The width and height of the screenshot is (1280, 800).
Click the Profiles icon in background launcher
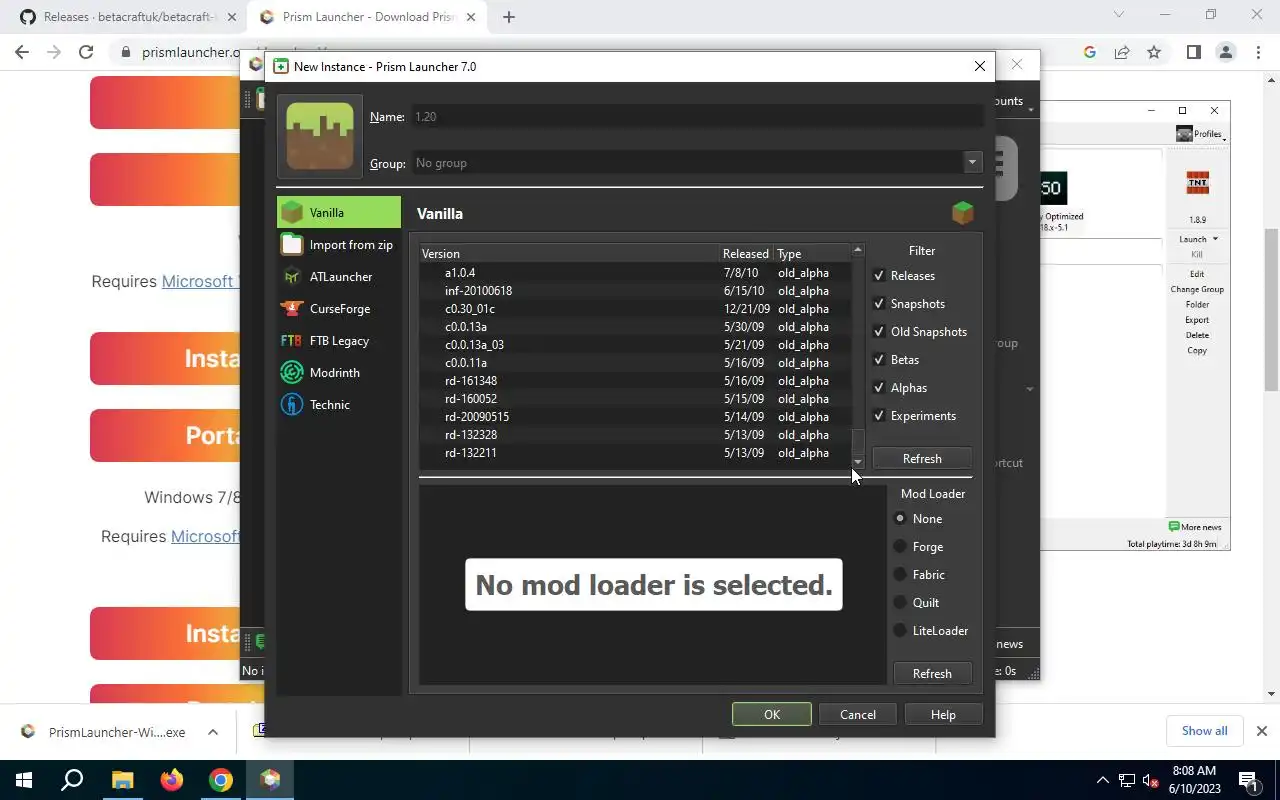[x=1185, y=133]
